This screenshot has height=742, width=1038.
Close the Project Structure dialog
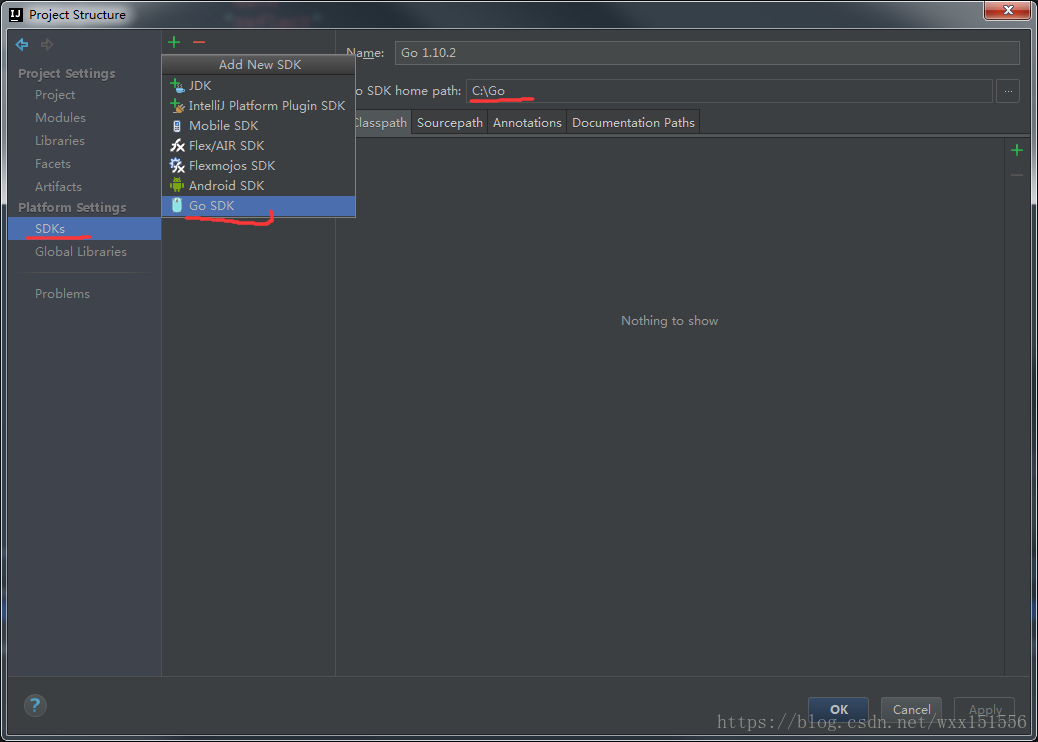coord(1008,11)
